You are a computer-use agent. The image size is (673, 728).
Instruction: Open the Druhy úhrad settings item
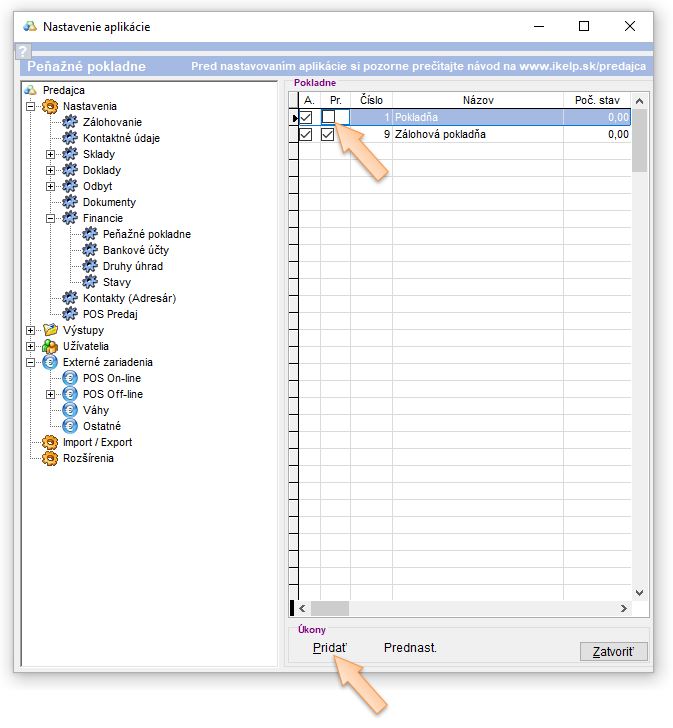click(x=132, y=266)
